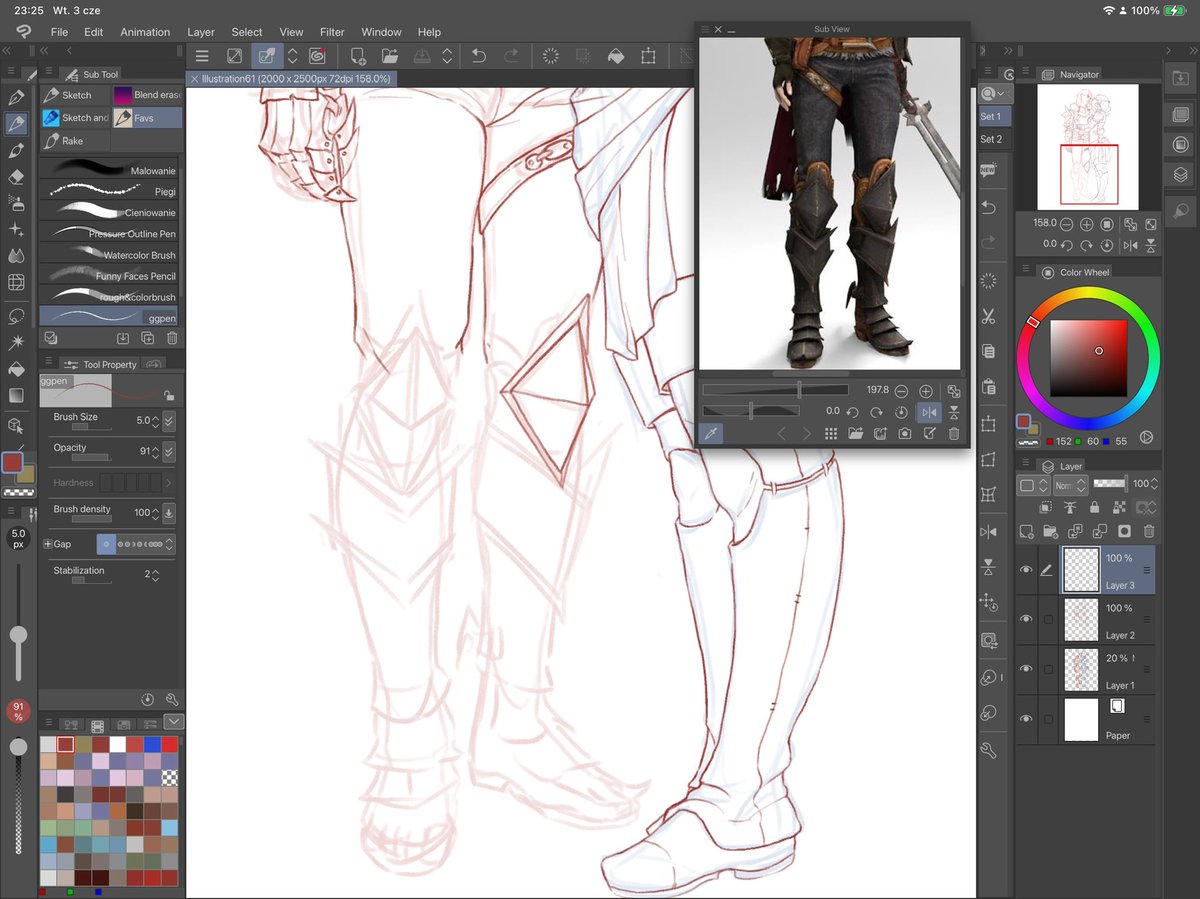Open the Sketch sub tool group

coord(75,95)
